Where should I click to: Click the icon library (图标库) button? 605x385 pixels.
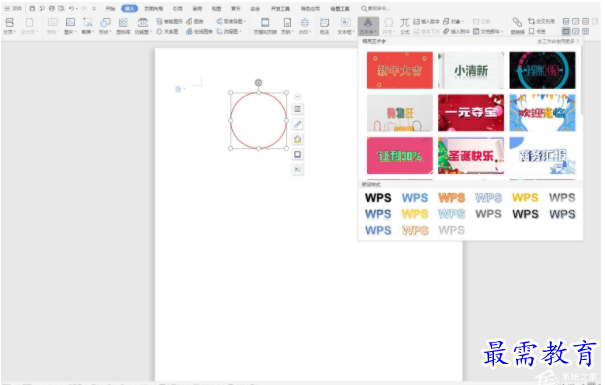click(123, 25)
